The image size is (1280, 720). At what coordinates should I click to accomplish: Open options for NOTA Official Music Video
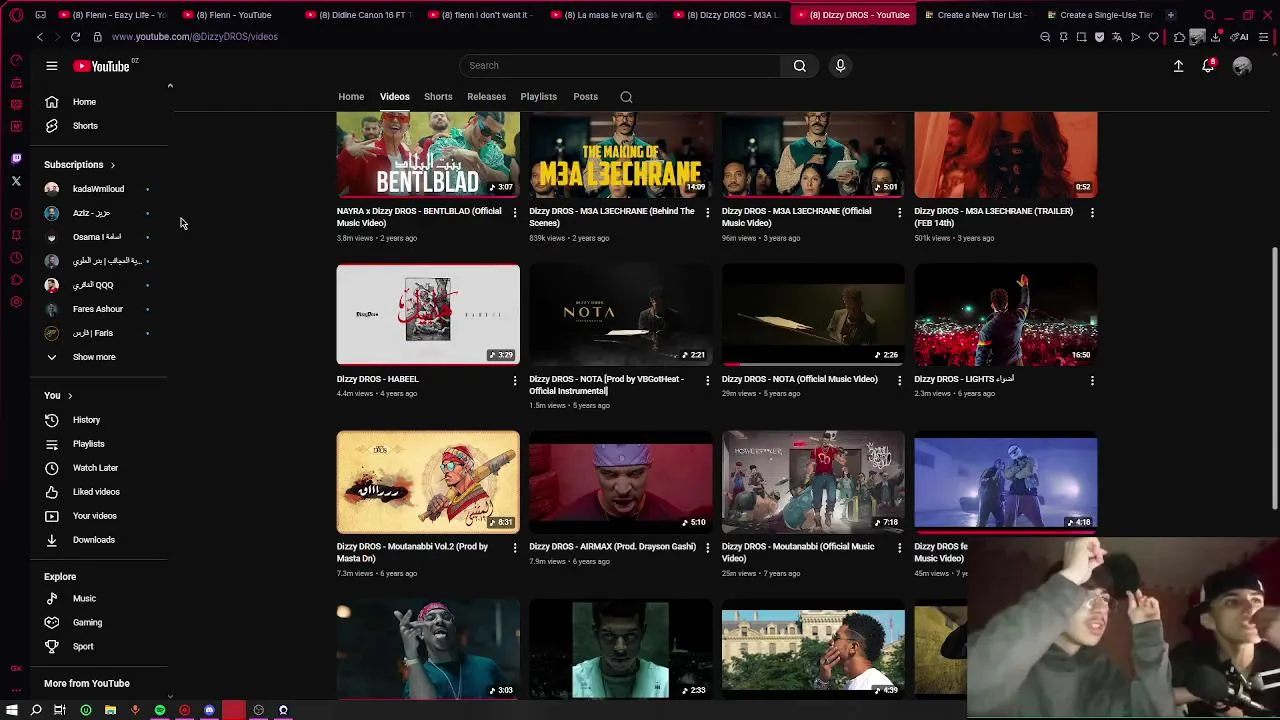point(899,380)
